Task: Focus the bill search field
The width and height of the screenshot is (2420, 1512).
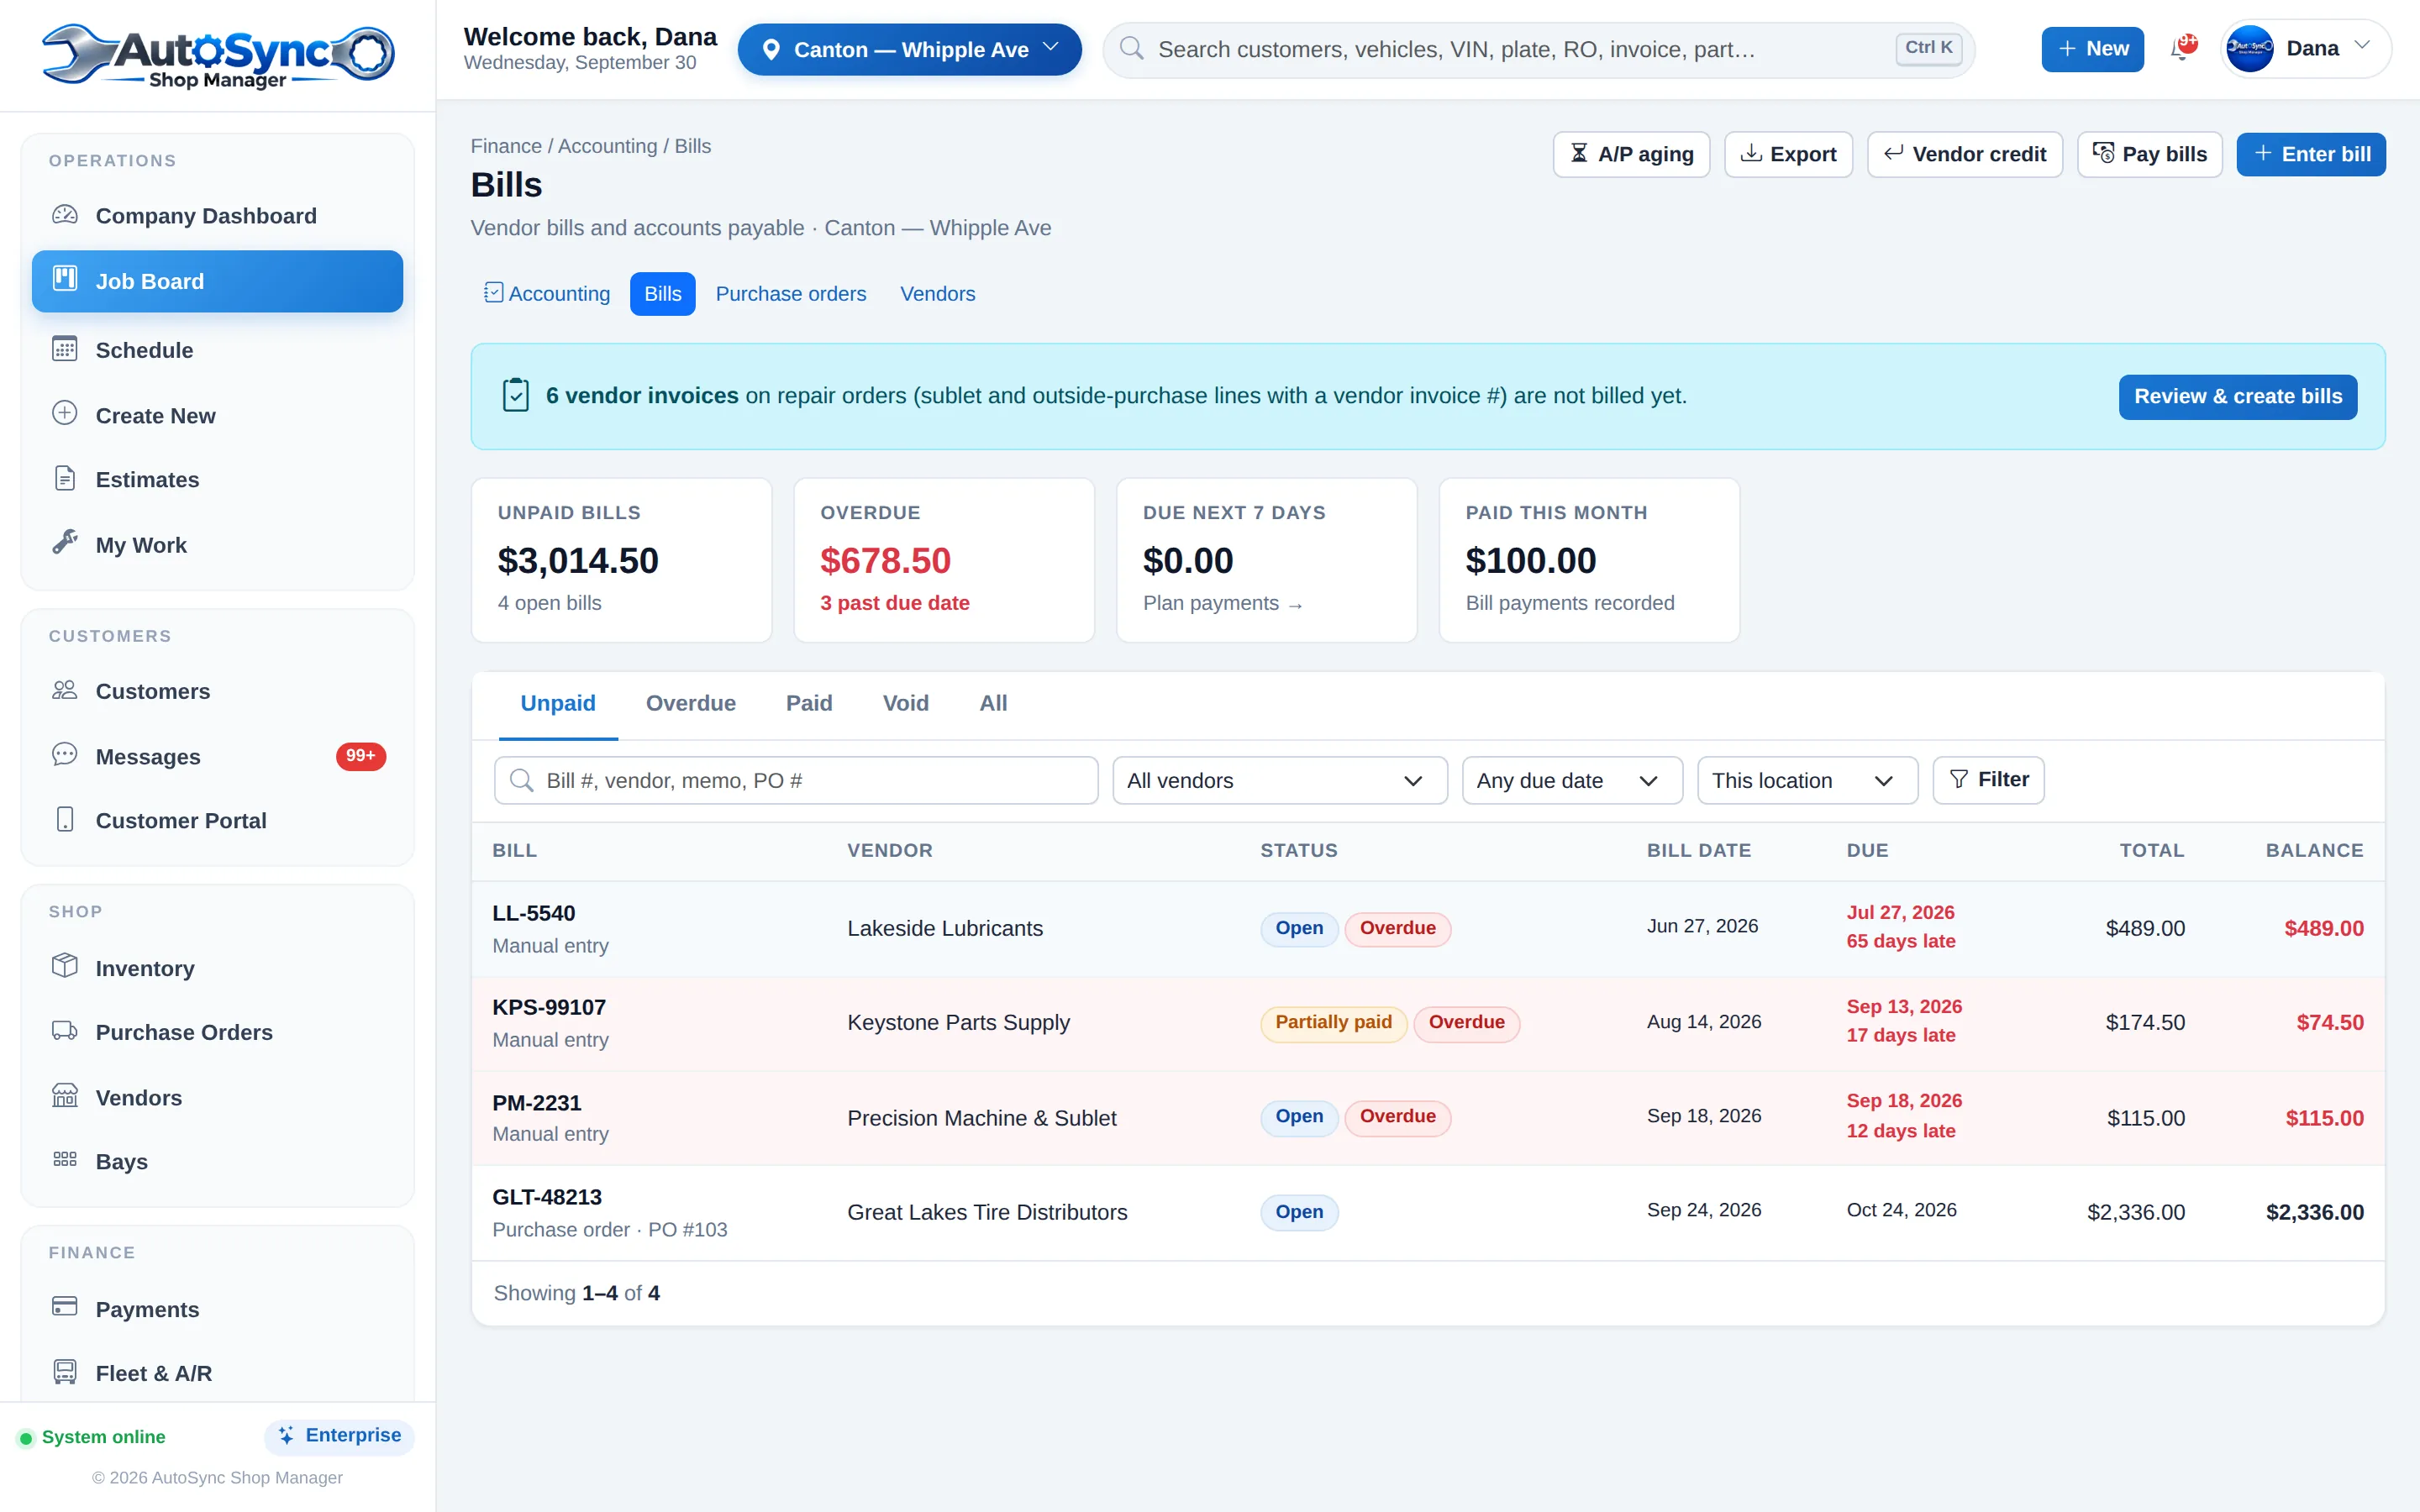Action: pos(796,780)
